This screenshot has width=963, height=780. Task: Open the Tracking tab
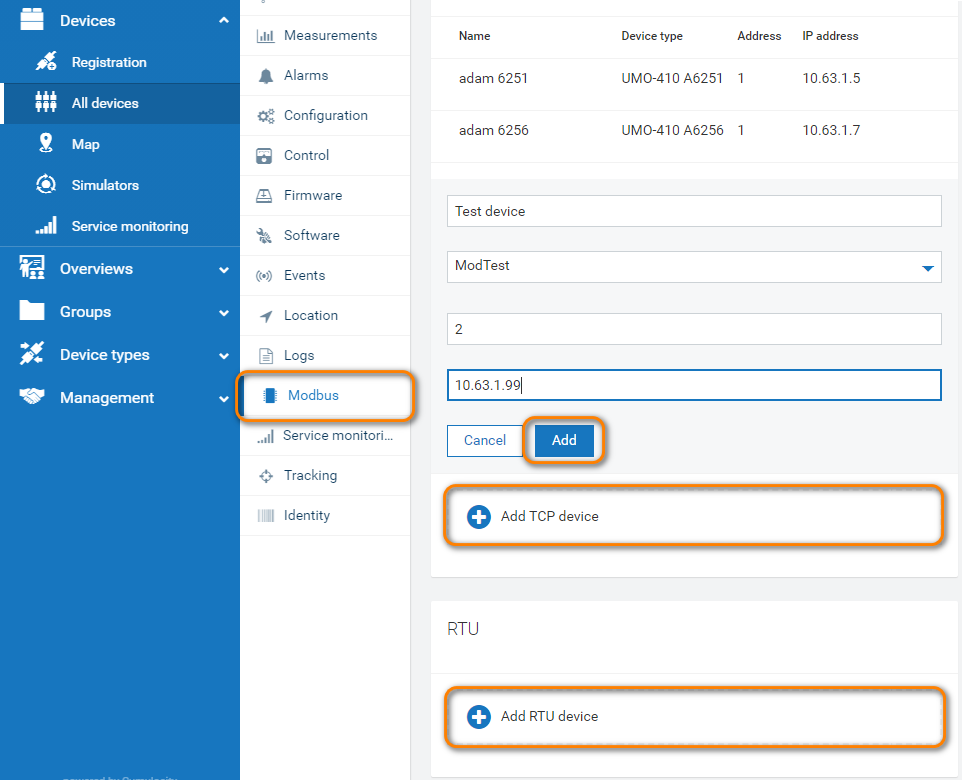pyautogui.click(x=325, y=475)
